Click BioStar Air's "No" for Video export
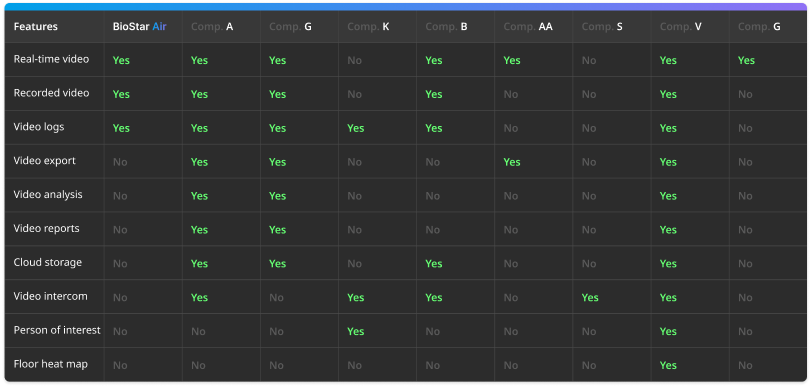The height and width of the screenshot is (386, 810). click(120, 162)
